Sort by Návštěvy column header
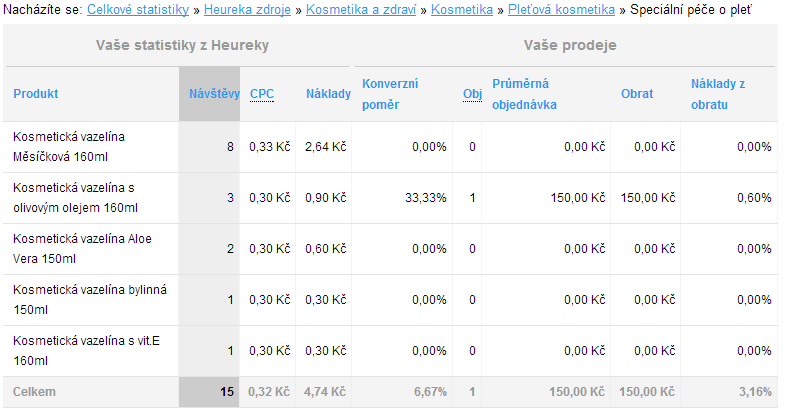This screenshot has height=416, width=794. coord(214,94)
